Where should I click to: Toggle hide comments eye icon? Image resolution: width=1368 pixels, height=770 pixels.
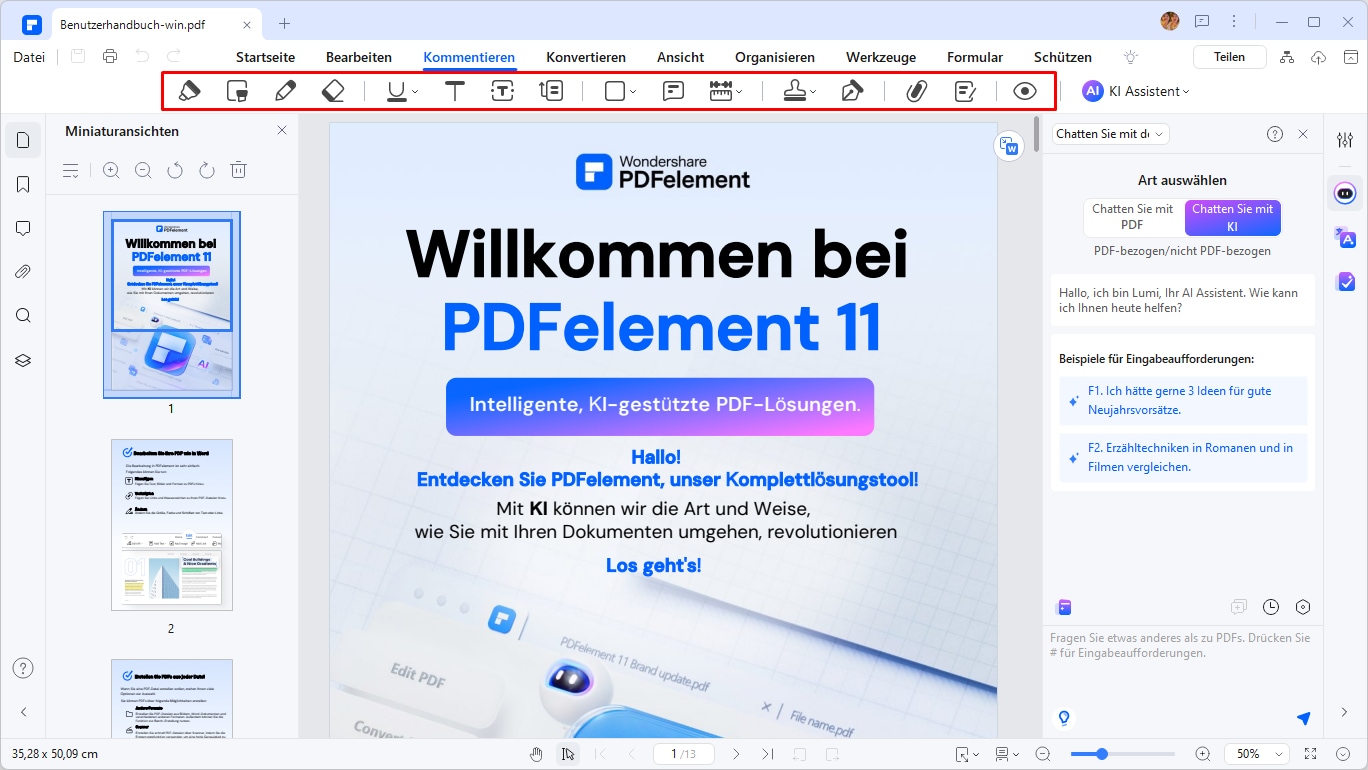coord(1025,91)
